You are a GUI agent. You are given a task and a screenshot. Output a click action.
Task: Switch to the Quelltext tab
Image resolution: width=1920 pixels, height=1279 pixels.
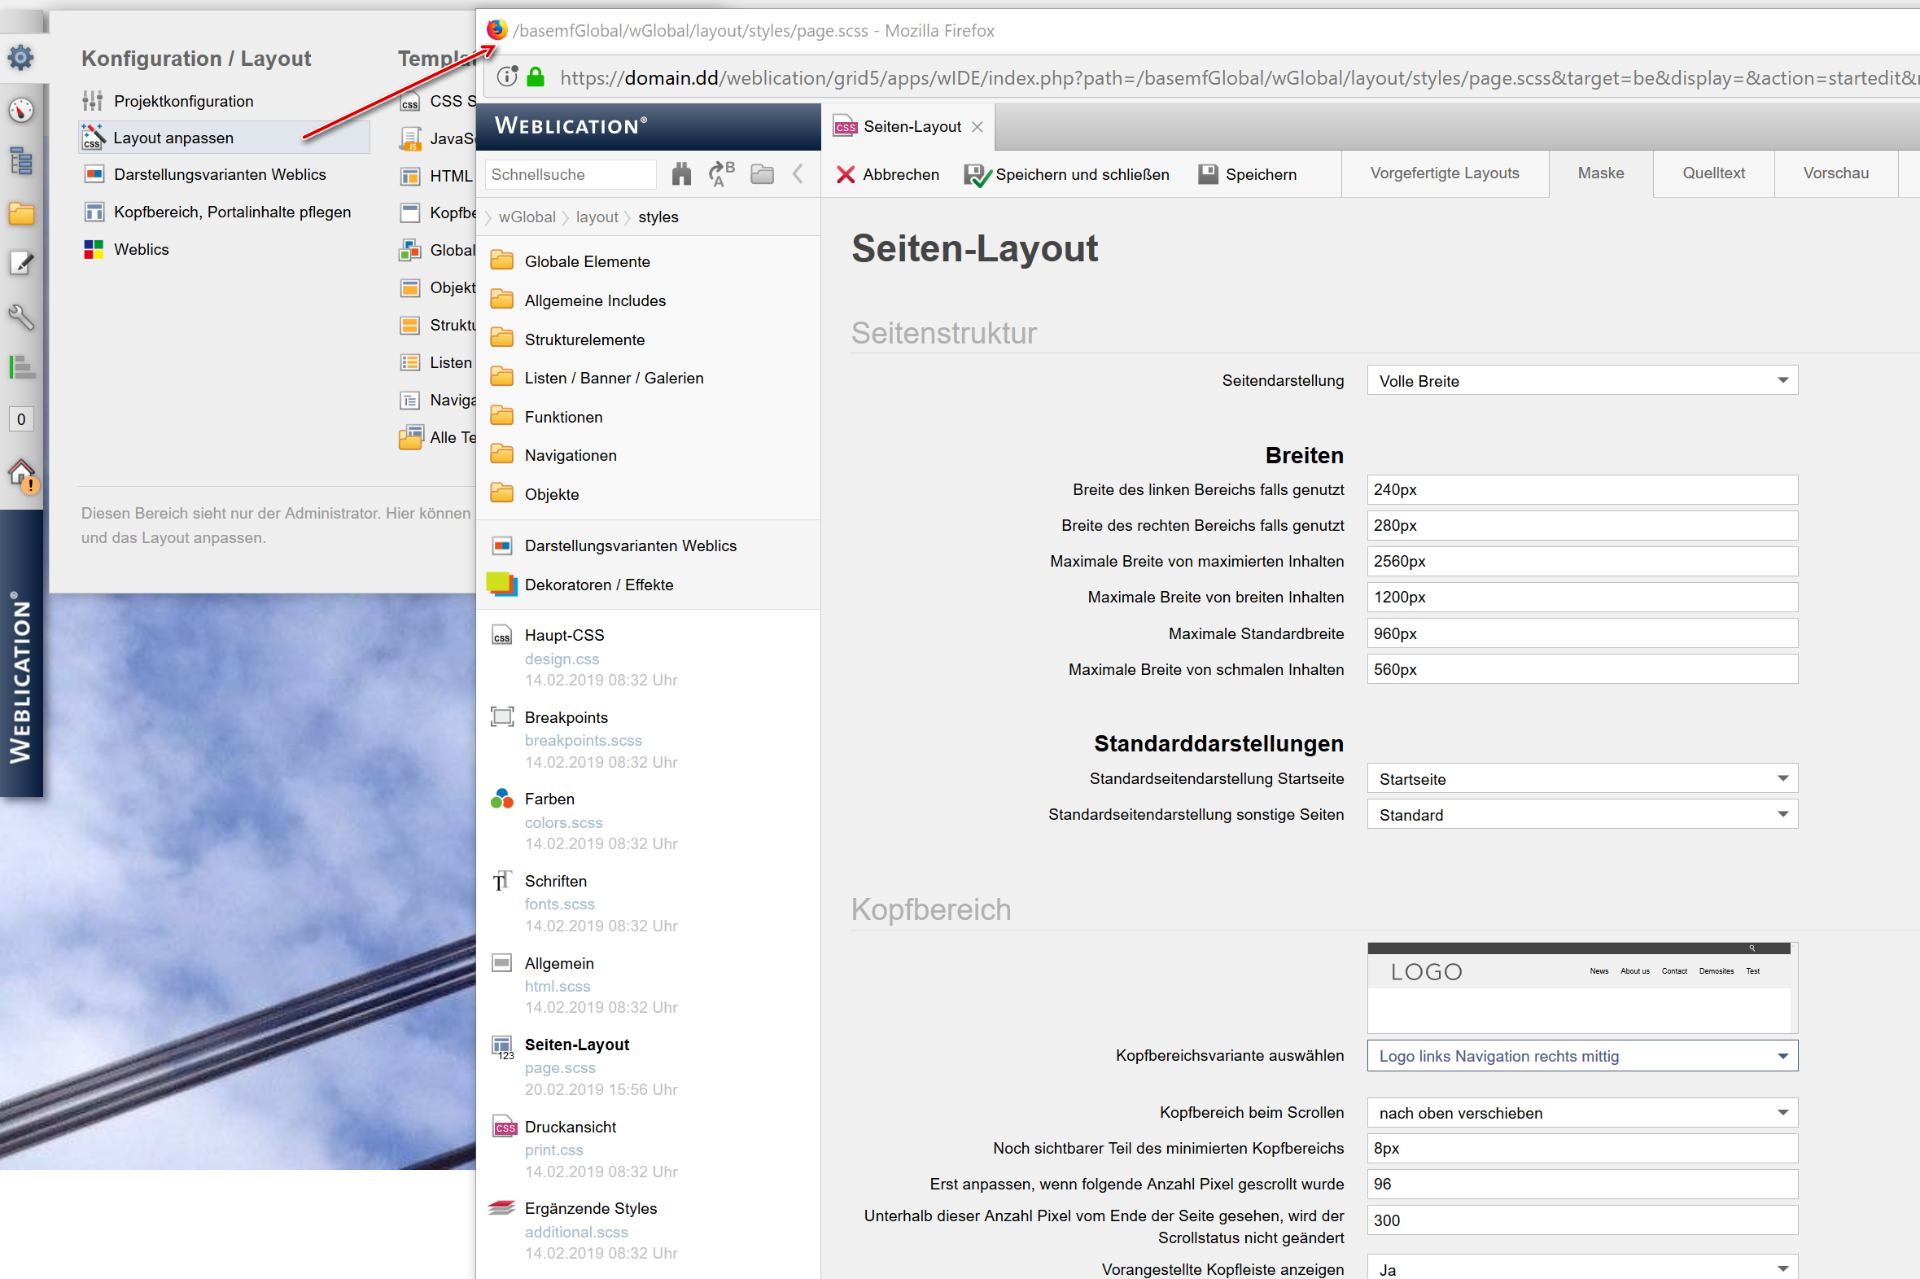point(1713,174)
